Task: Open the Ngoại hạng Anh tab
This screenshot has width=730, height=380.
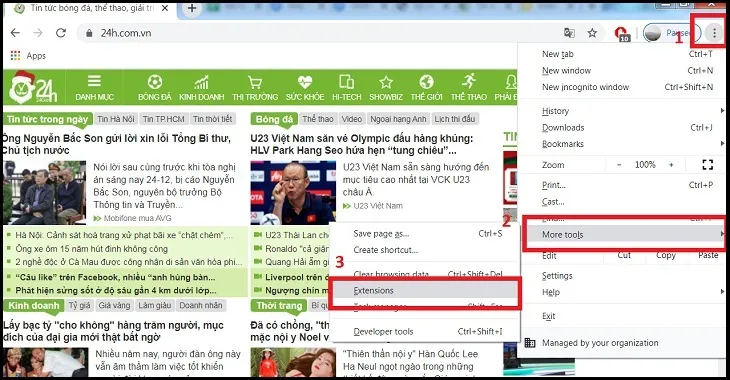Action: 398,119
